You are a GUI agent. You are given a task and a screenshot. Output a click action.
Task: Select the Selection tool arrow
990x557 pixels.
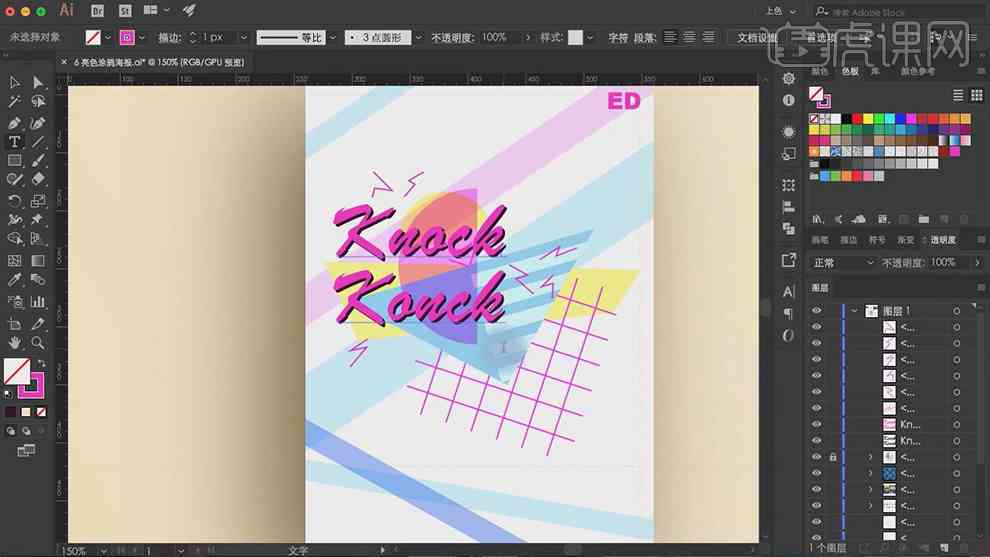14,83
